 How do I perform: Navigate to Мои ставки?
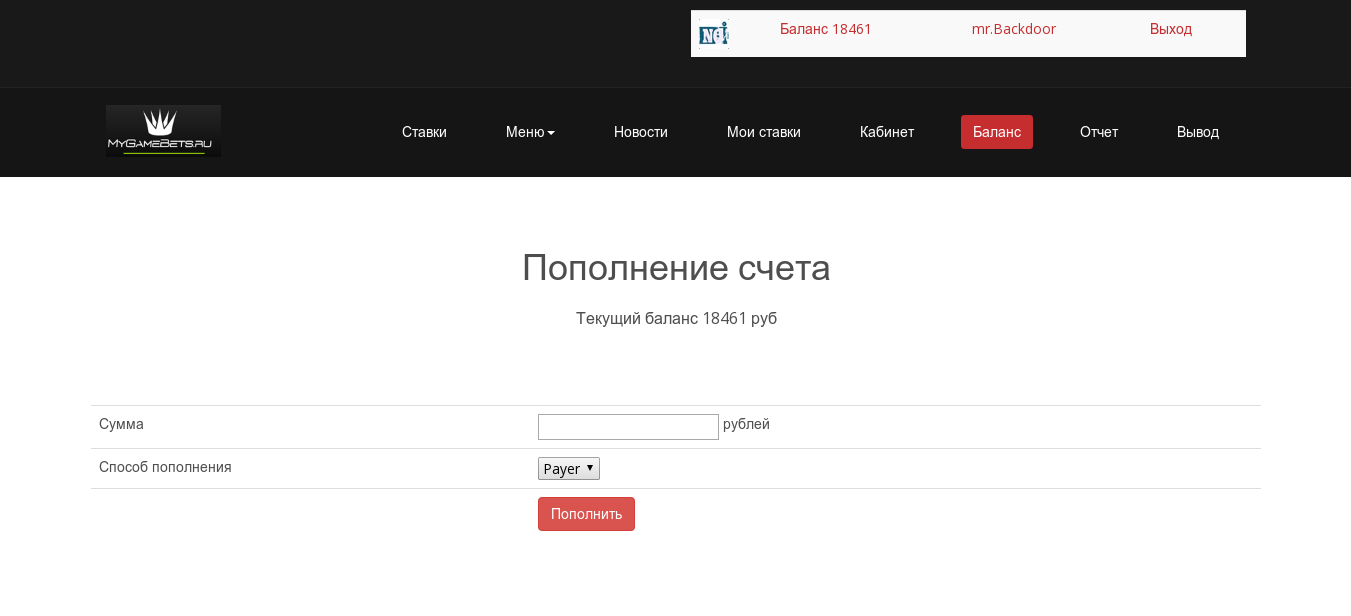coord(764,132)
